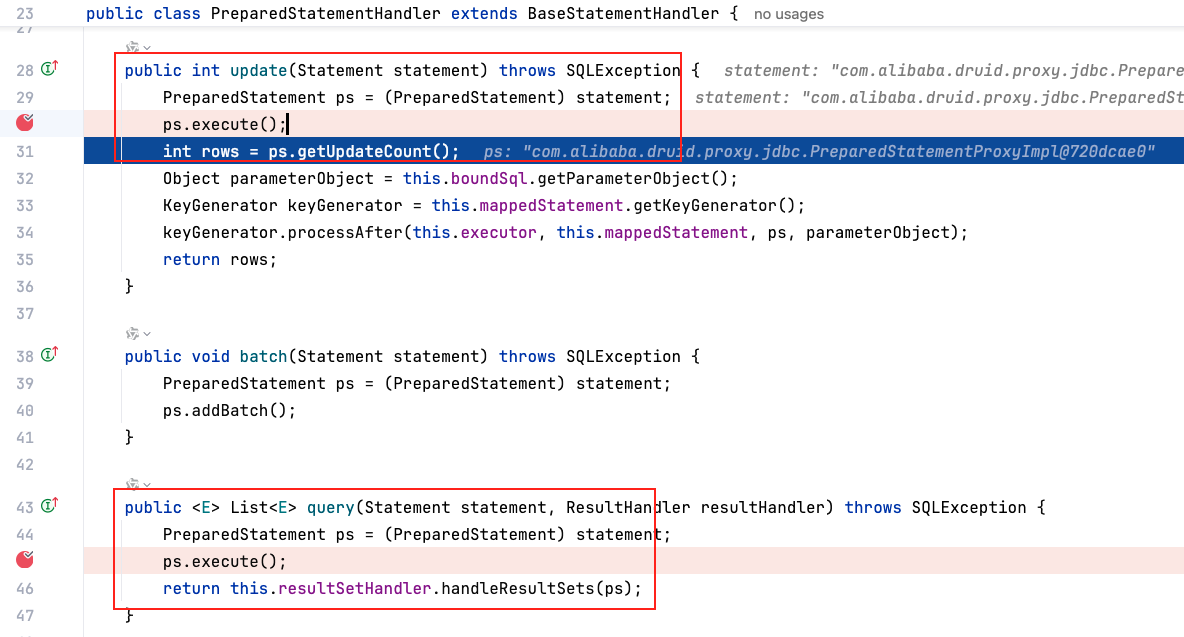Click the statement inline debug hint after the update method signature
Viewport: 1184px width, 637px height.
coord(953,70)
